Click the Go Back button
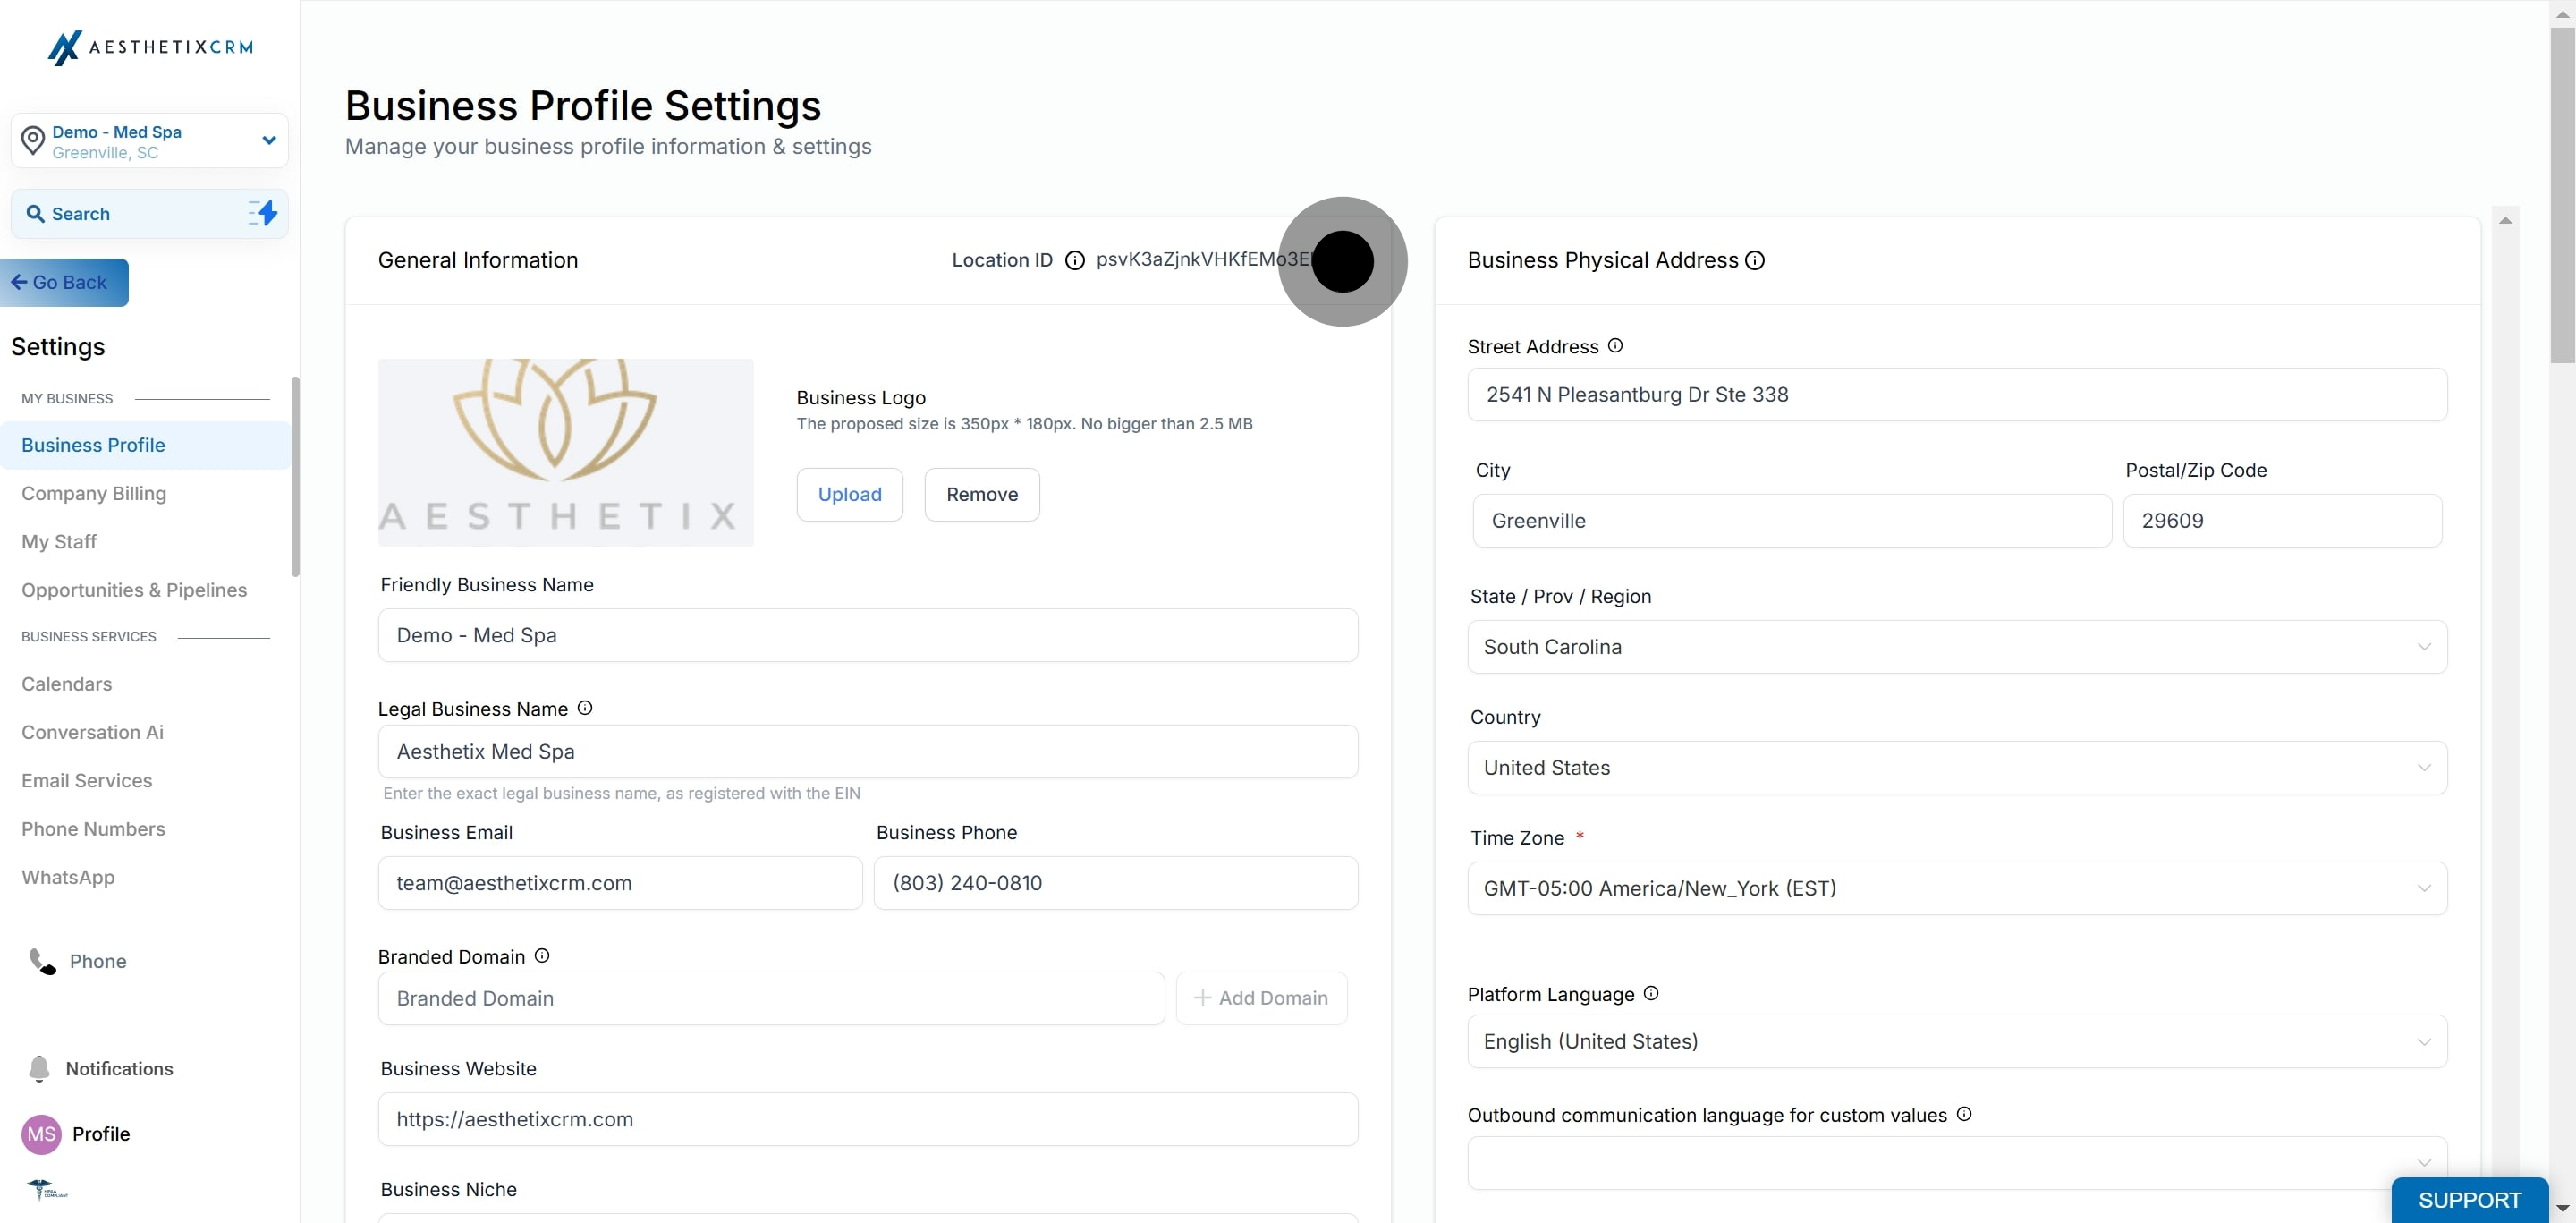This screenshot has height=1223, width=2576. pyautogui.click(x=64, y=282)
